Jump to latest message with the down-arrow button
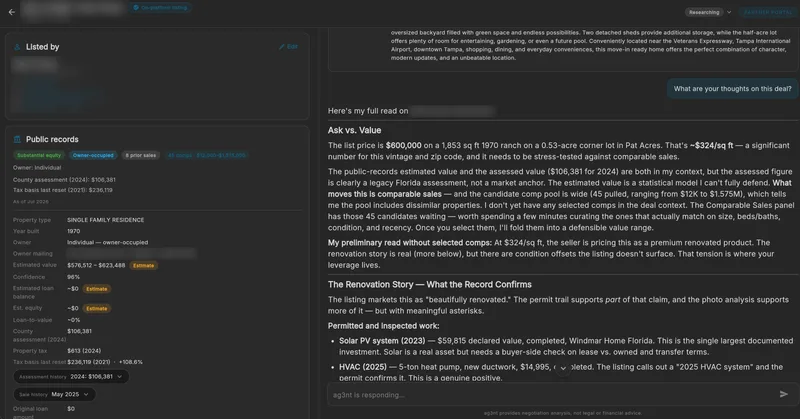The image size is (800, 419). click(563, 368)
